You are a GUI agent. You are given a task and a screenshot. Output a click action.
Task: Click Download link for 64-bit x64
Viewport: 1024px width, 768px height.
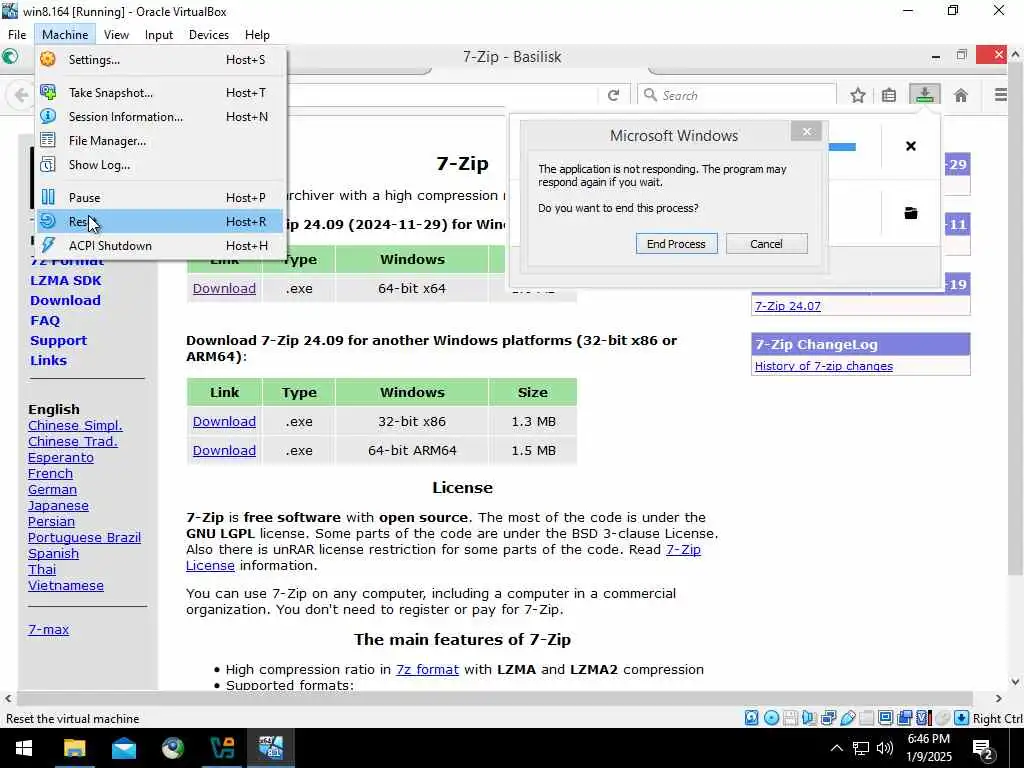[224, 288]
